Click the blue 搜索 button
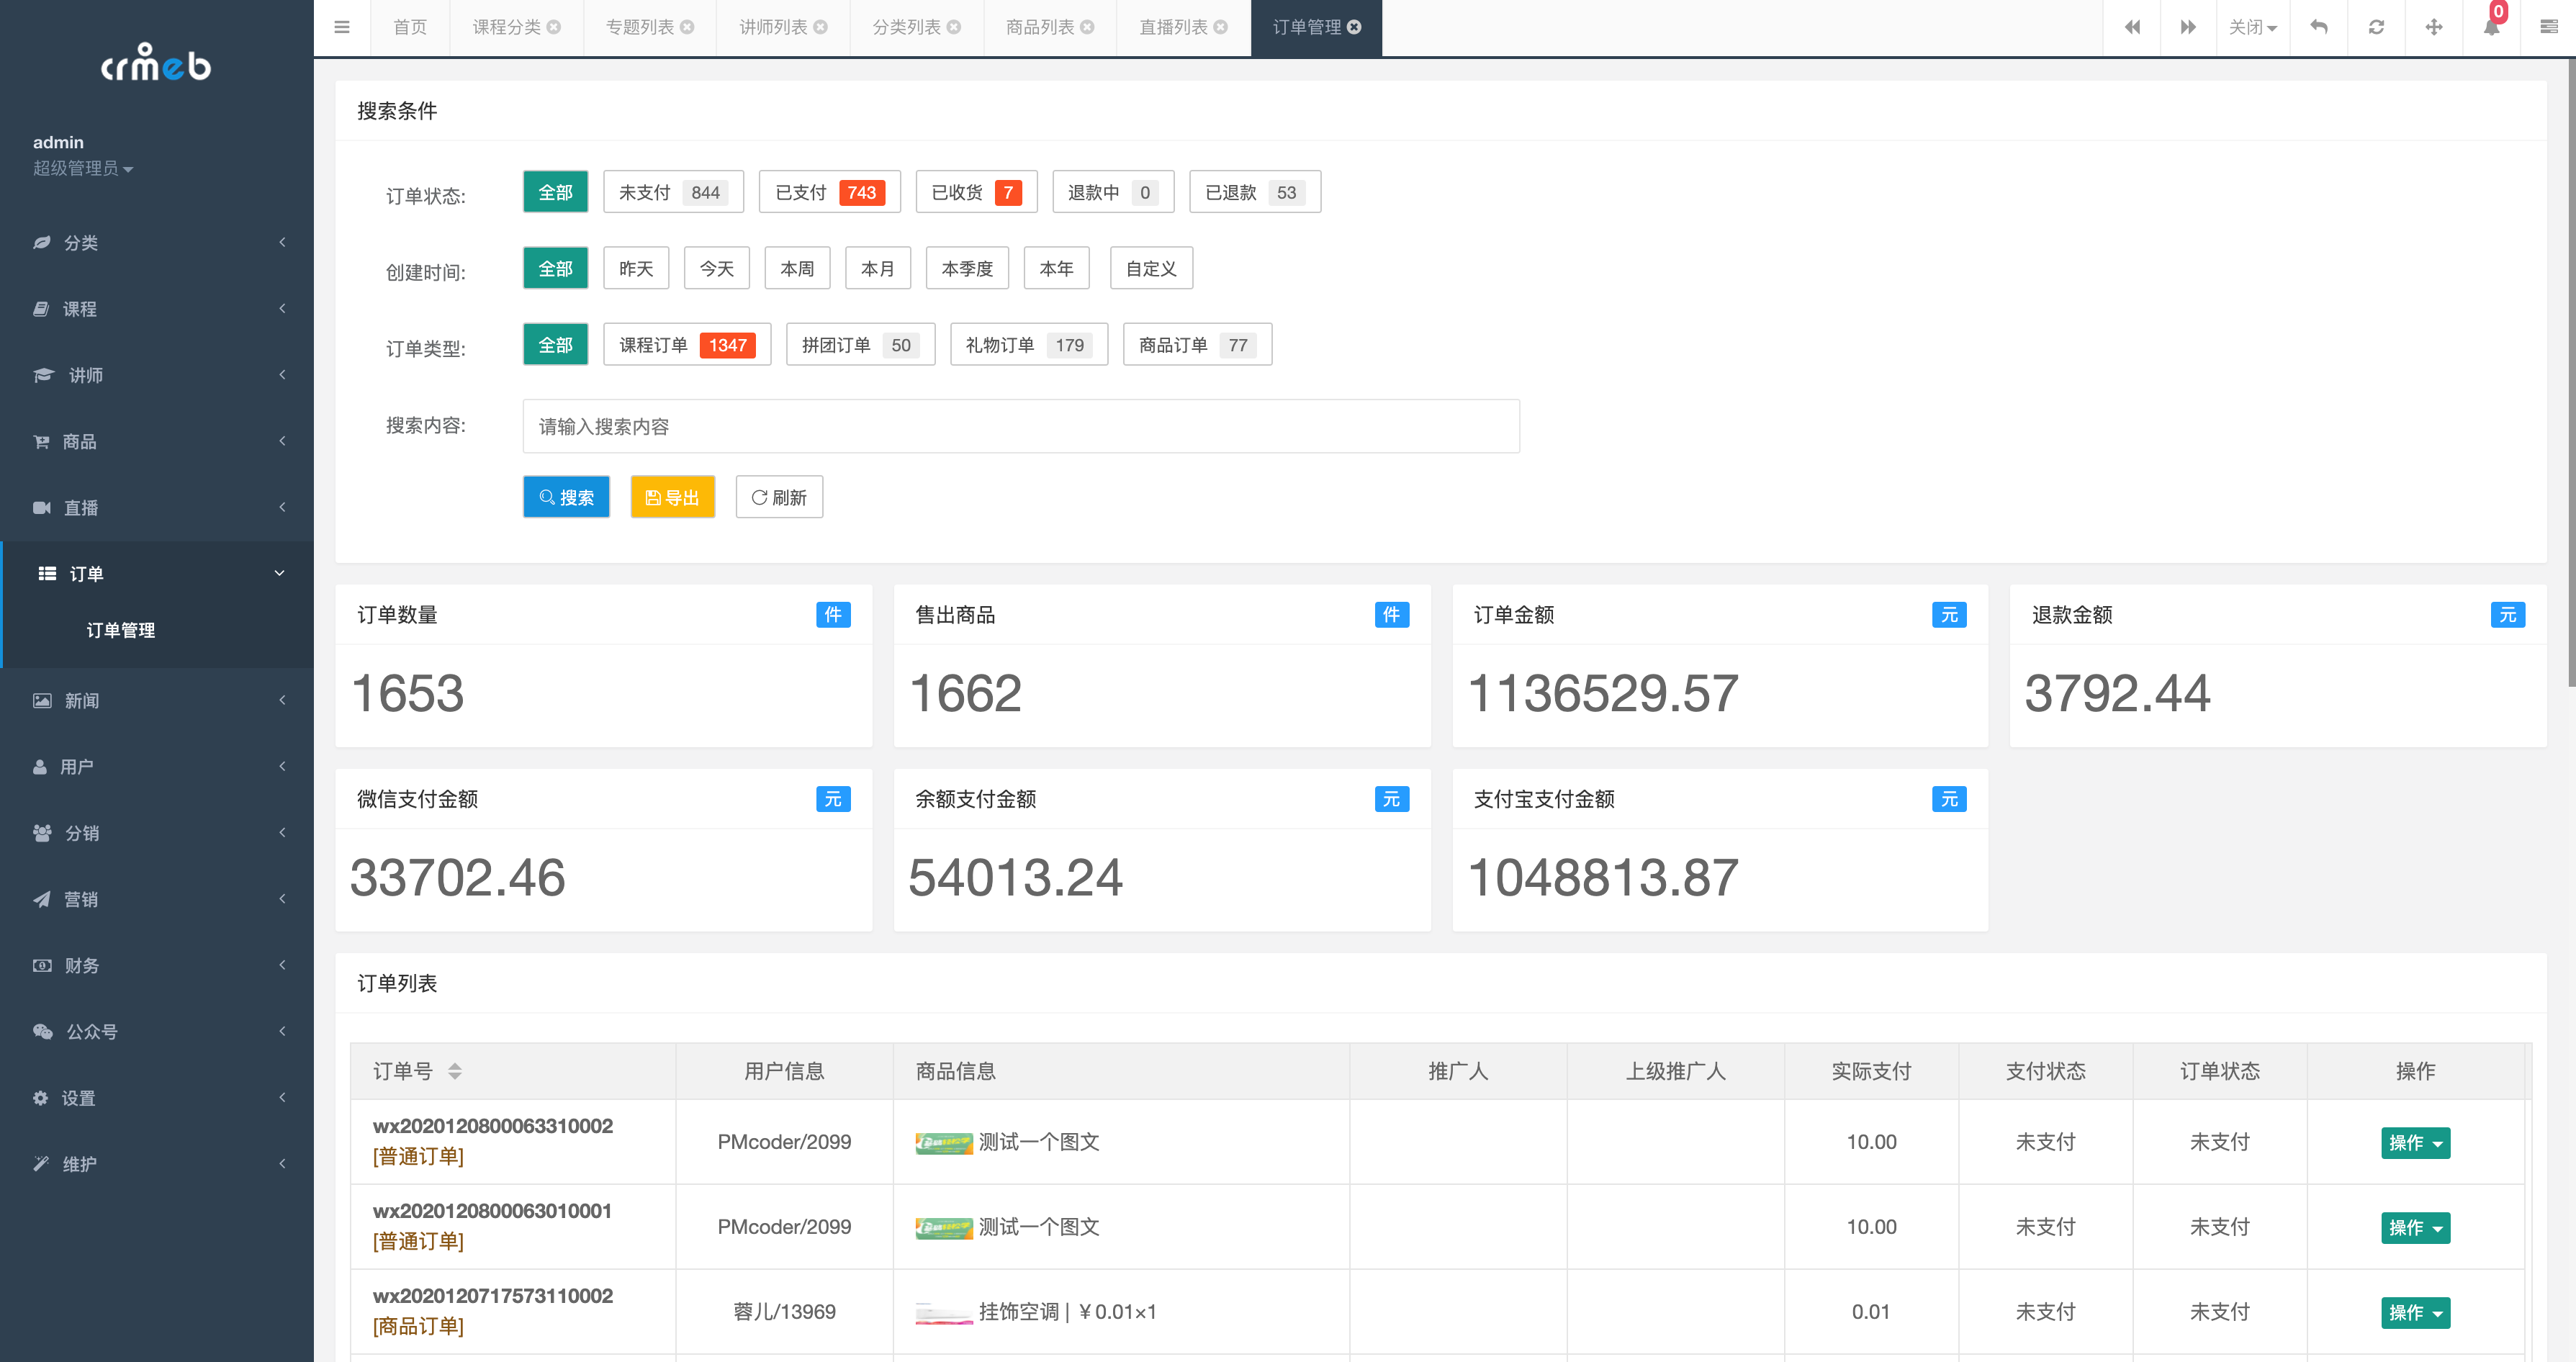 [x=566, y=497]
